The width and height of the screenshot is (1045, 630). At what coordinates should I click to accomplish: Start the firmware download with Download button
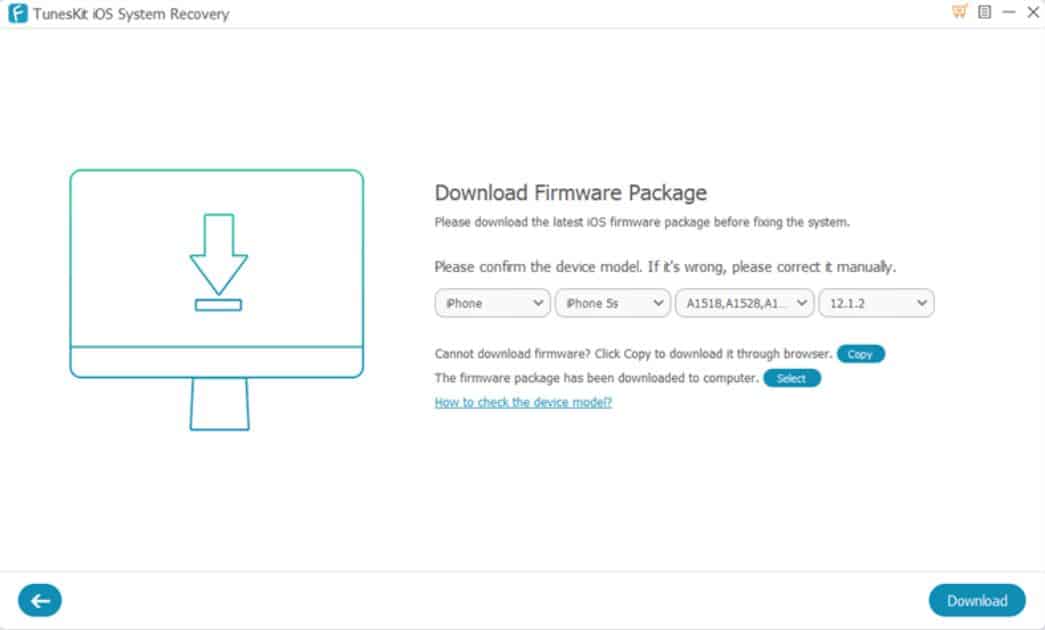[x=976, y=600]
